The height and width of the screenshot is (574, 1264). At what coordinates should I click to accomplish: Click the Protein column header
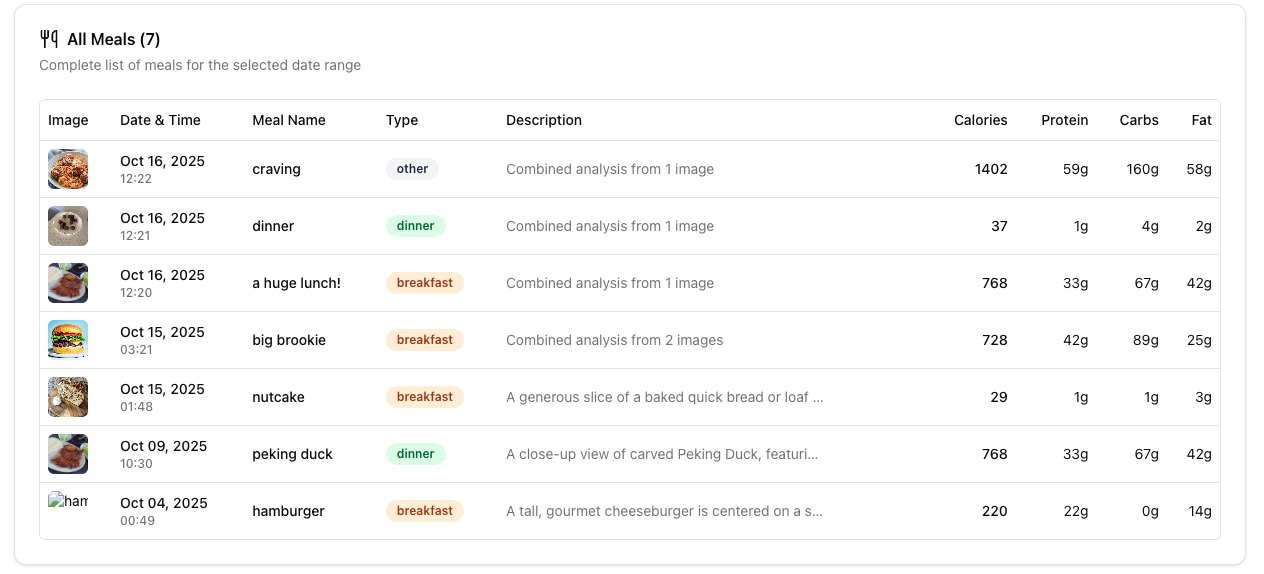pos(1064,120)
